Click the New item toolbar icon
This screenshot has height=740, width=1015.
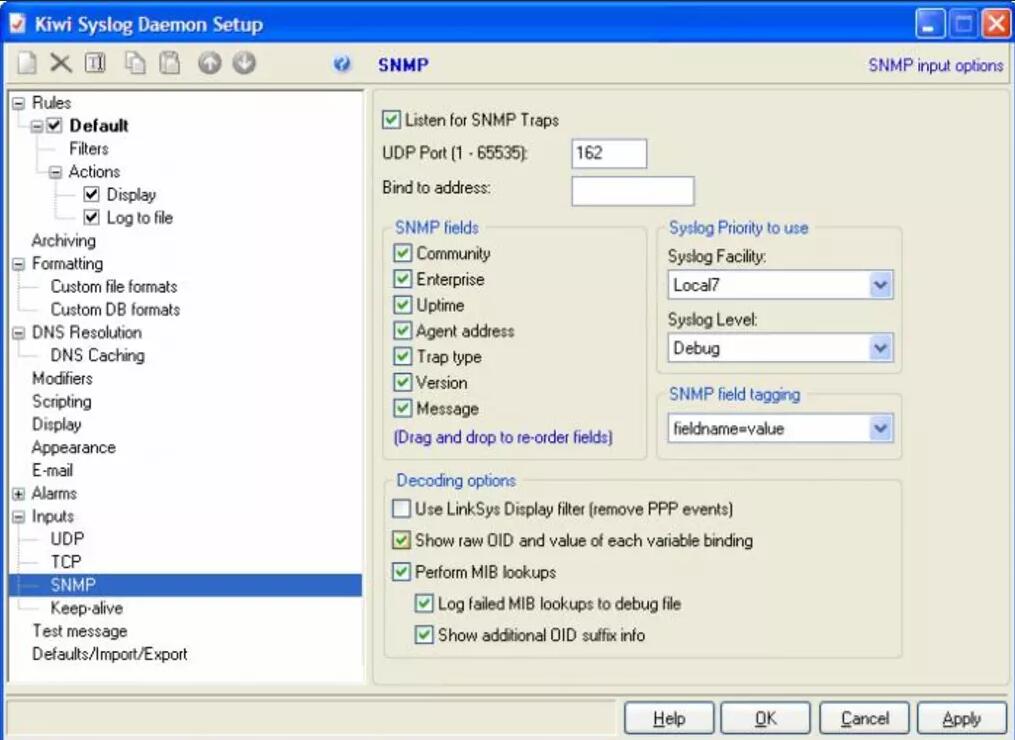tap(27, 63)
